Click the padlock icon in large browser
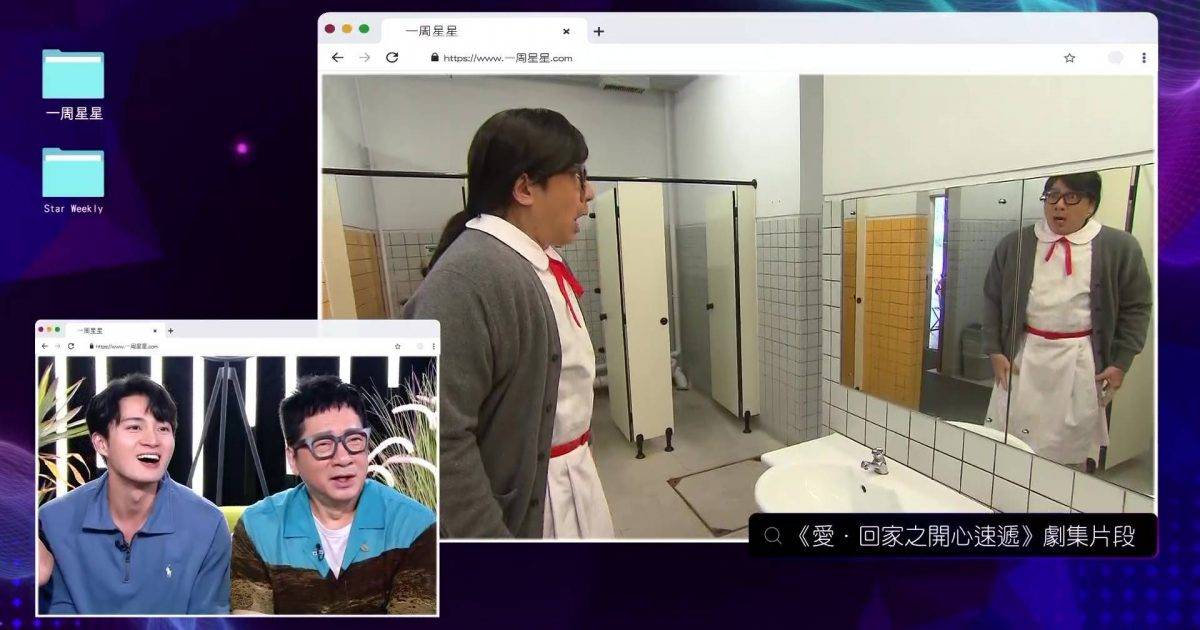Screen dimensions: 1200x630 (x=435, y=58)
